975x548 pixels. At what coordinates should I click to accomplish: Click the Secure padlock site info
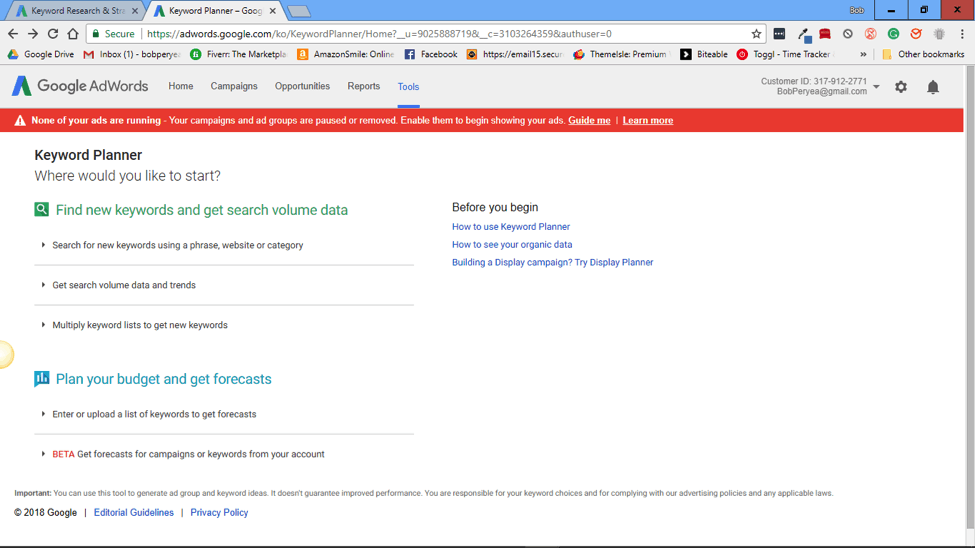pos(113,34)
